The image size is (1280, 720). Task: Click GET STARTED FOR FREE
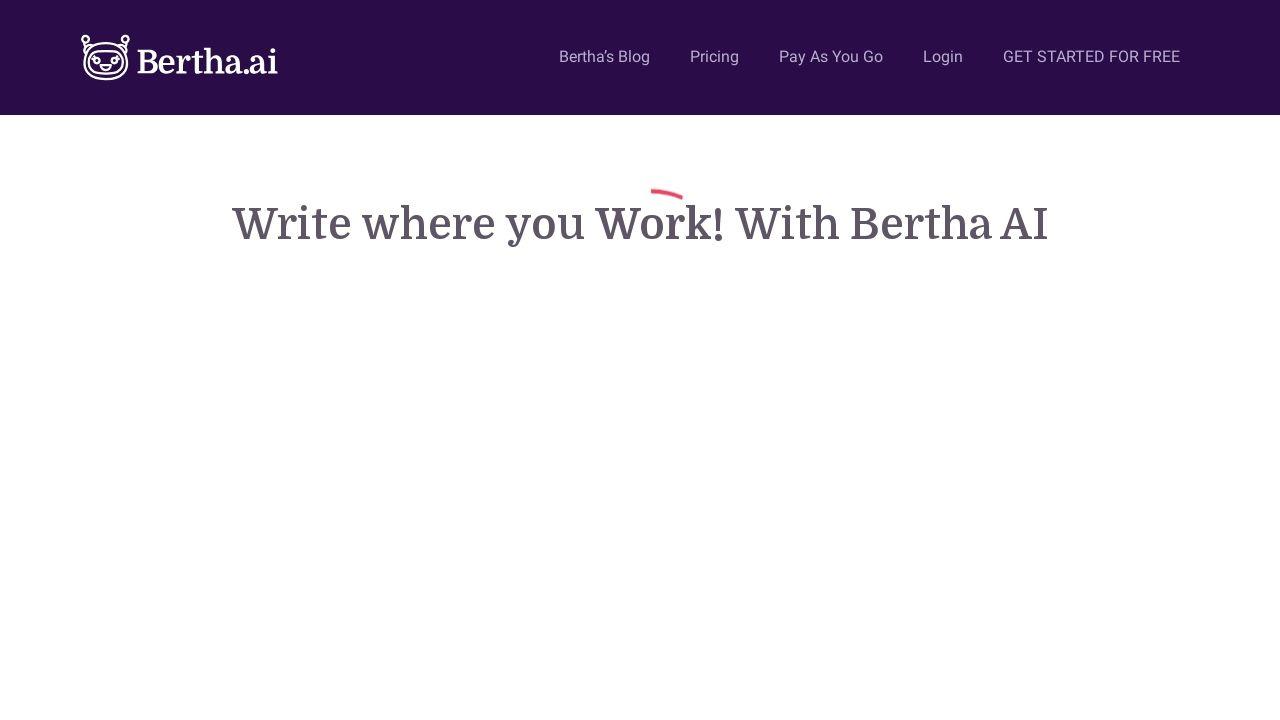1091,57
